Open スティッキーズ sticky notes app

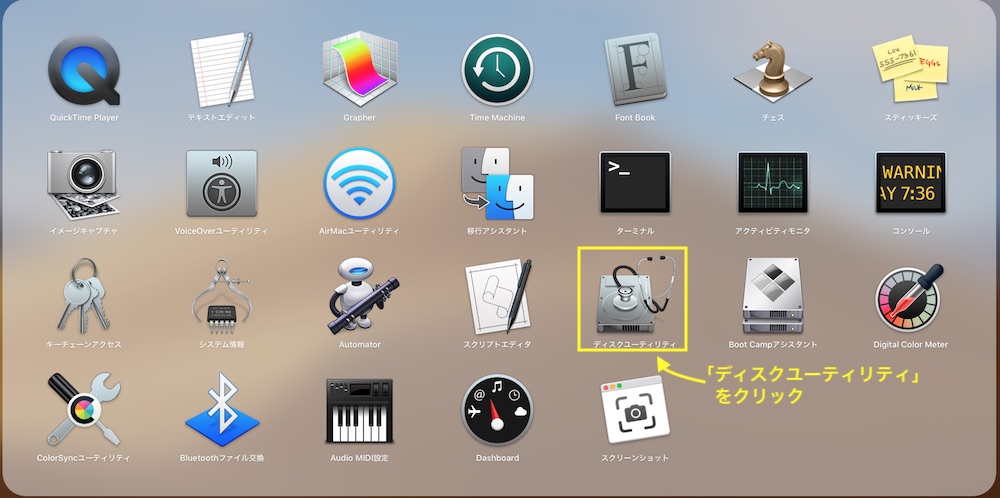point(910,68)
